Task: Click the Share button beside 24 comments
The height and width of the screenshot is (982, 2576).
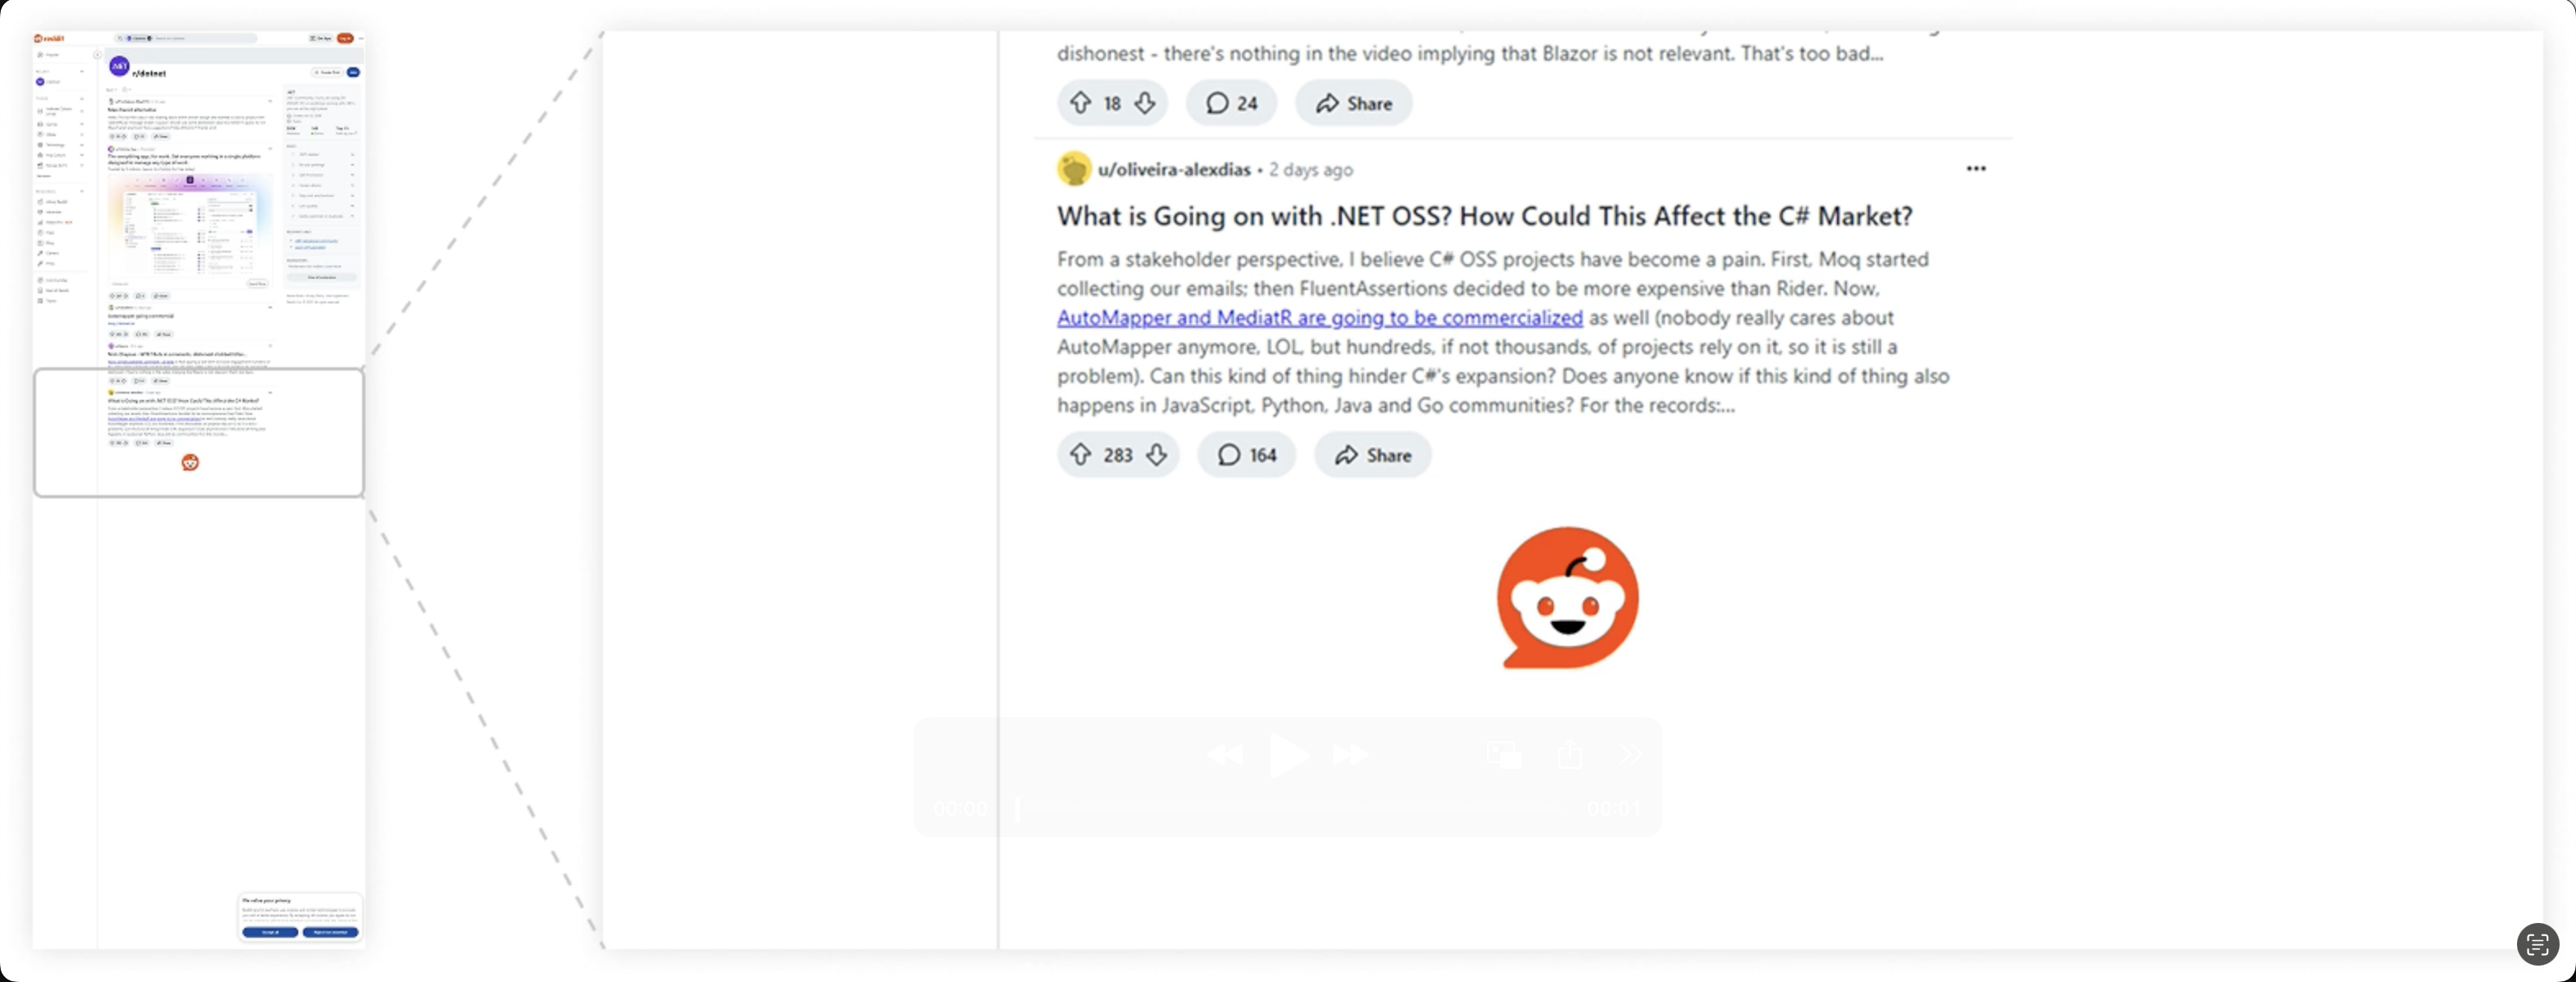Action: (x=1353, y=103)
